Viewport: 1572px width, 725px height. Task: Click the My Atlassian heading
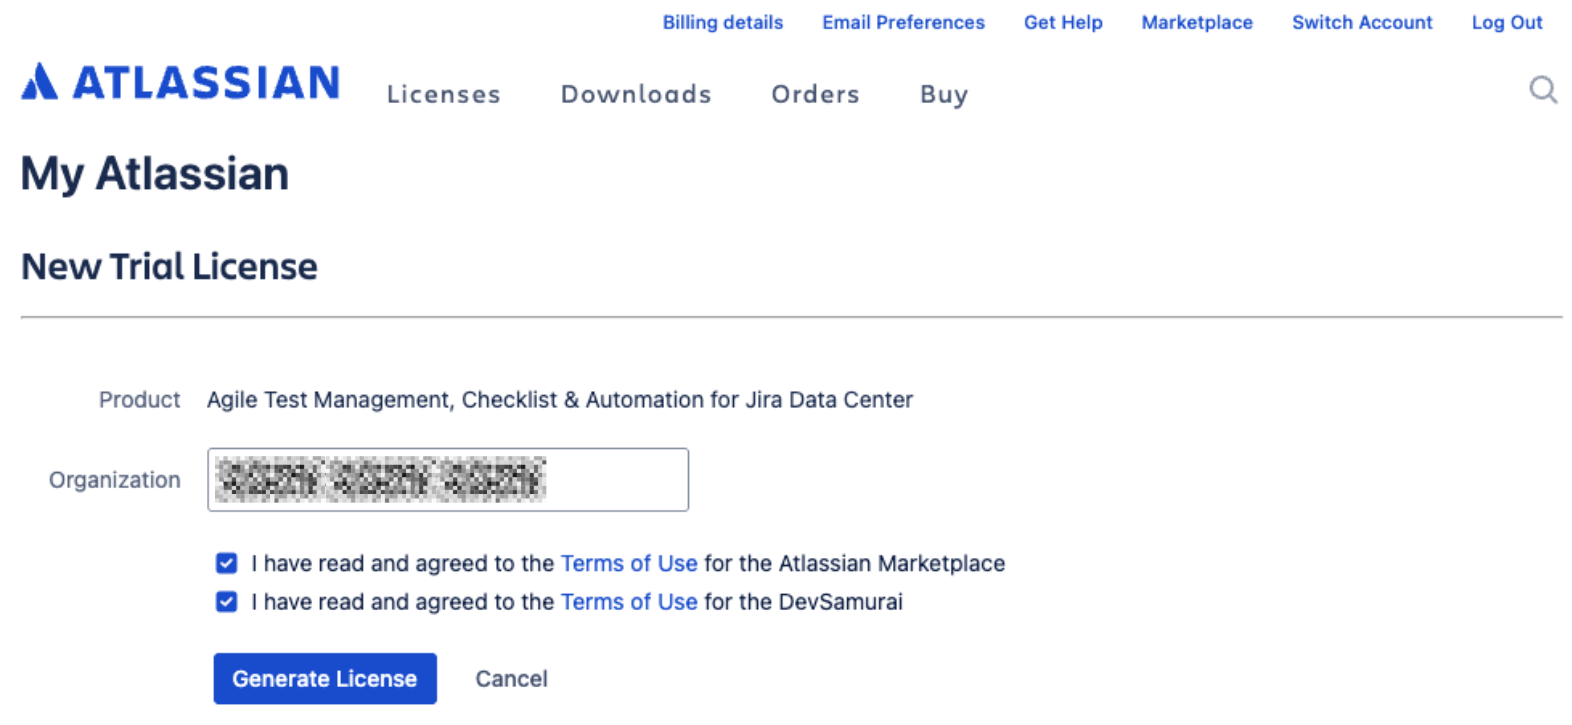154,173
